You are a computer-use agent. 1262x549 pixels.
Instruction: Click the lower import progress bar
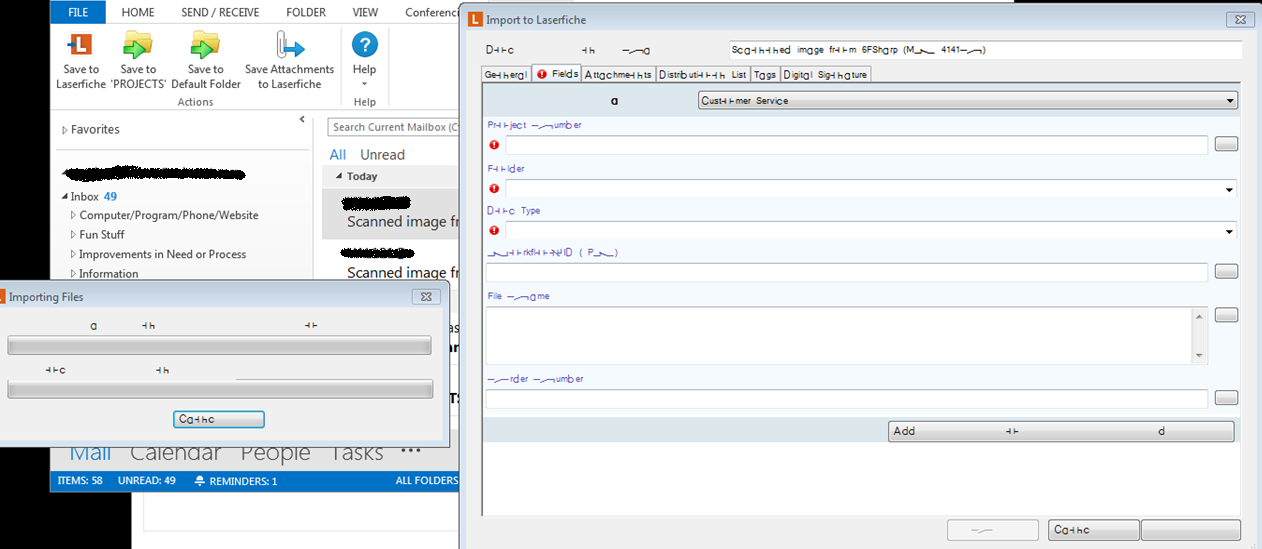(219, 389)
